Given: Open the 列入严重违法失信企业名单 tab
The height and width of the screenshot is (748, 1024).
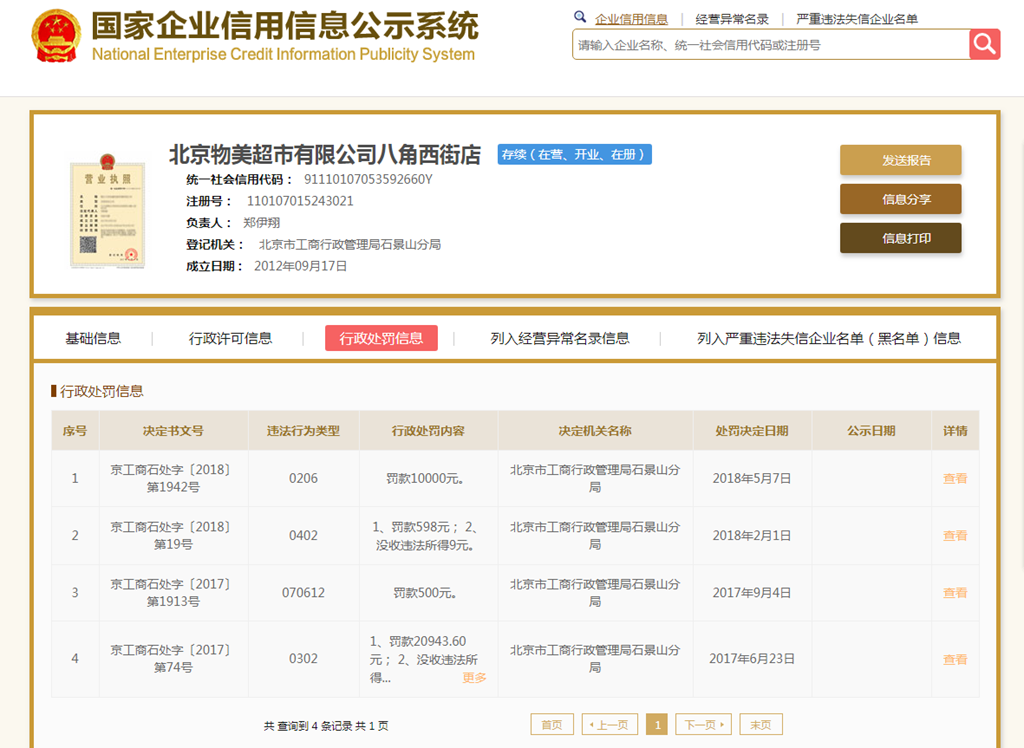Looking at the screenshot, I should coord(828,338).
